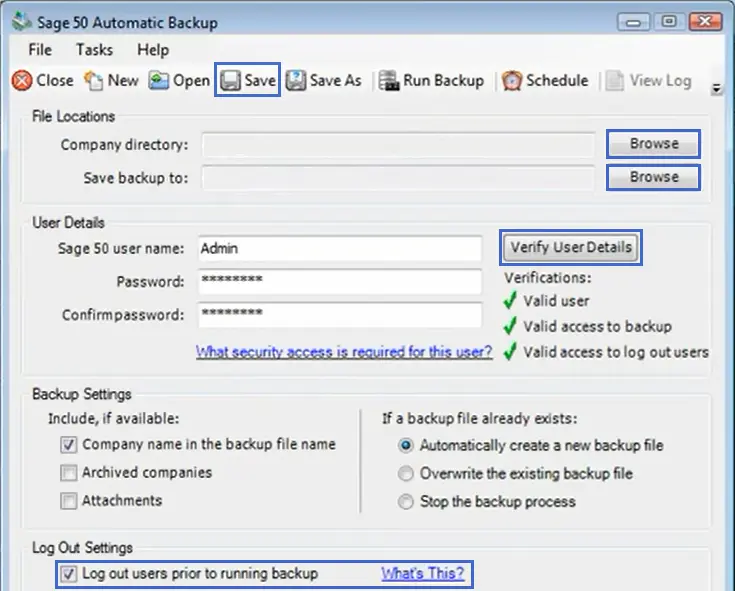Save the current backup configuration
This screenshot has height=591, width=735.
click(248, 80)
